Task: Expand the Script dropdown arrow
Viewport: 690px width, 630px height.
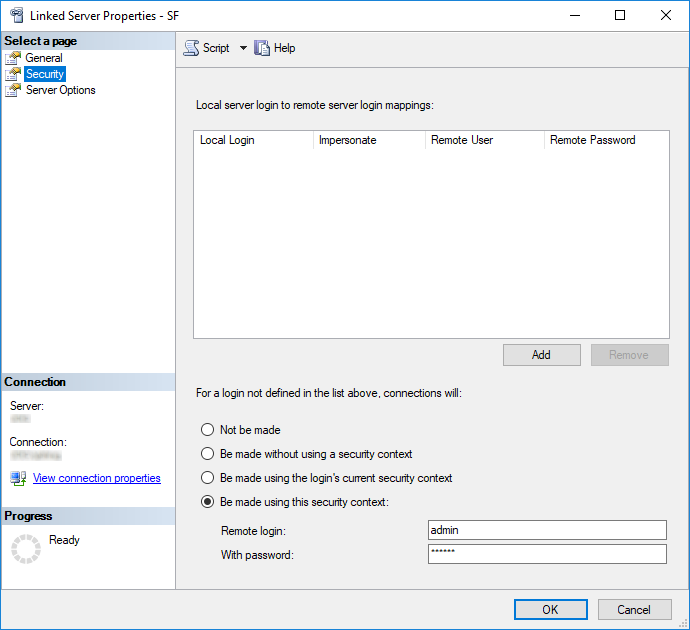Action: [243, 48]
